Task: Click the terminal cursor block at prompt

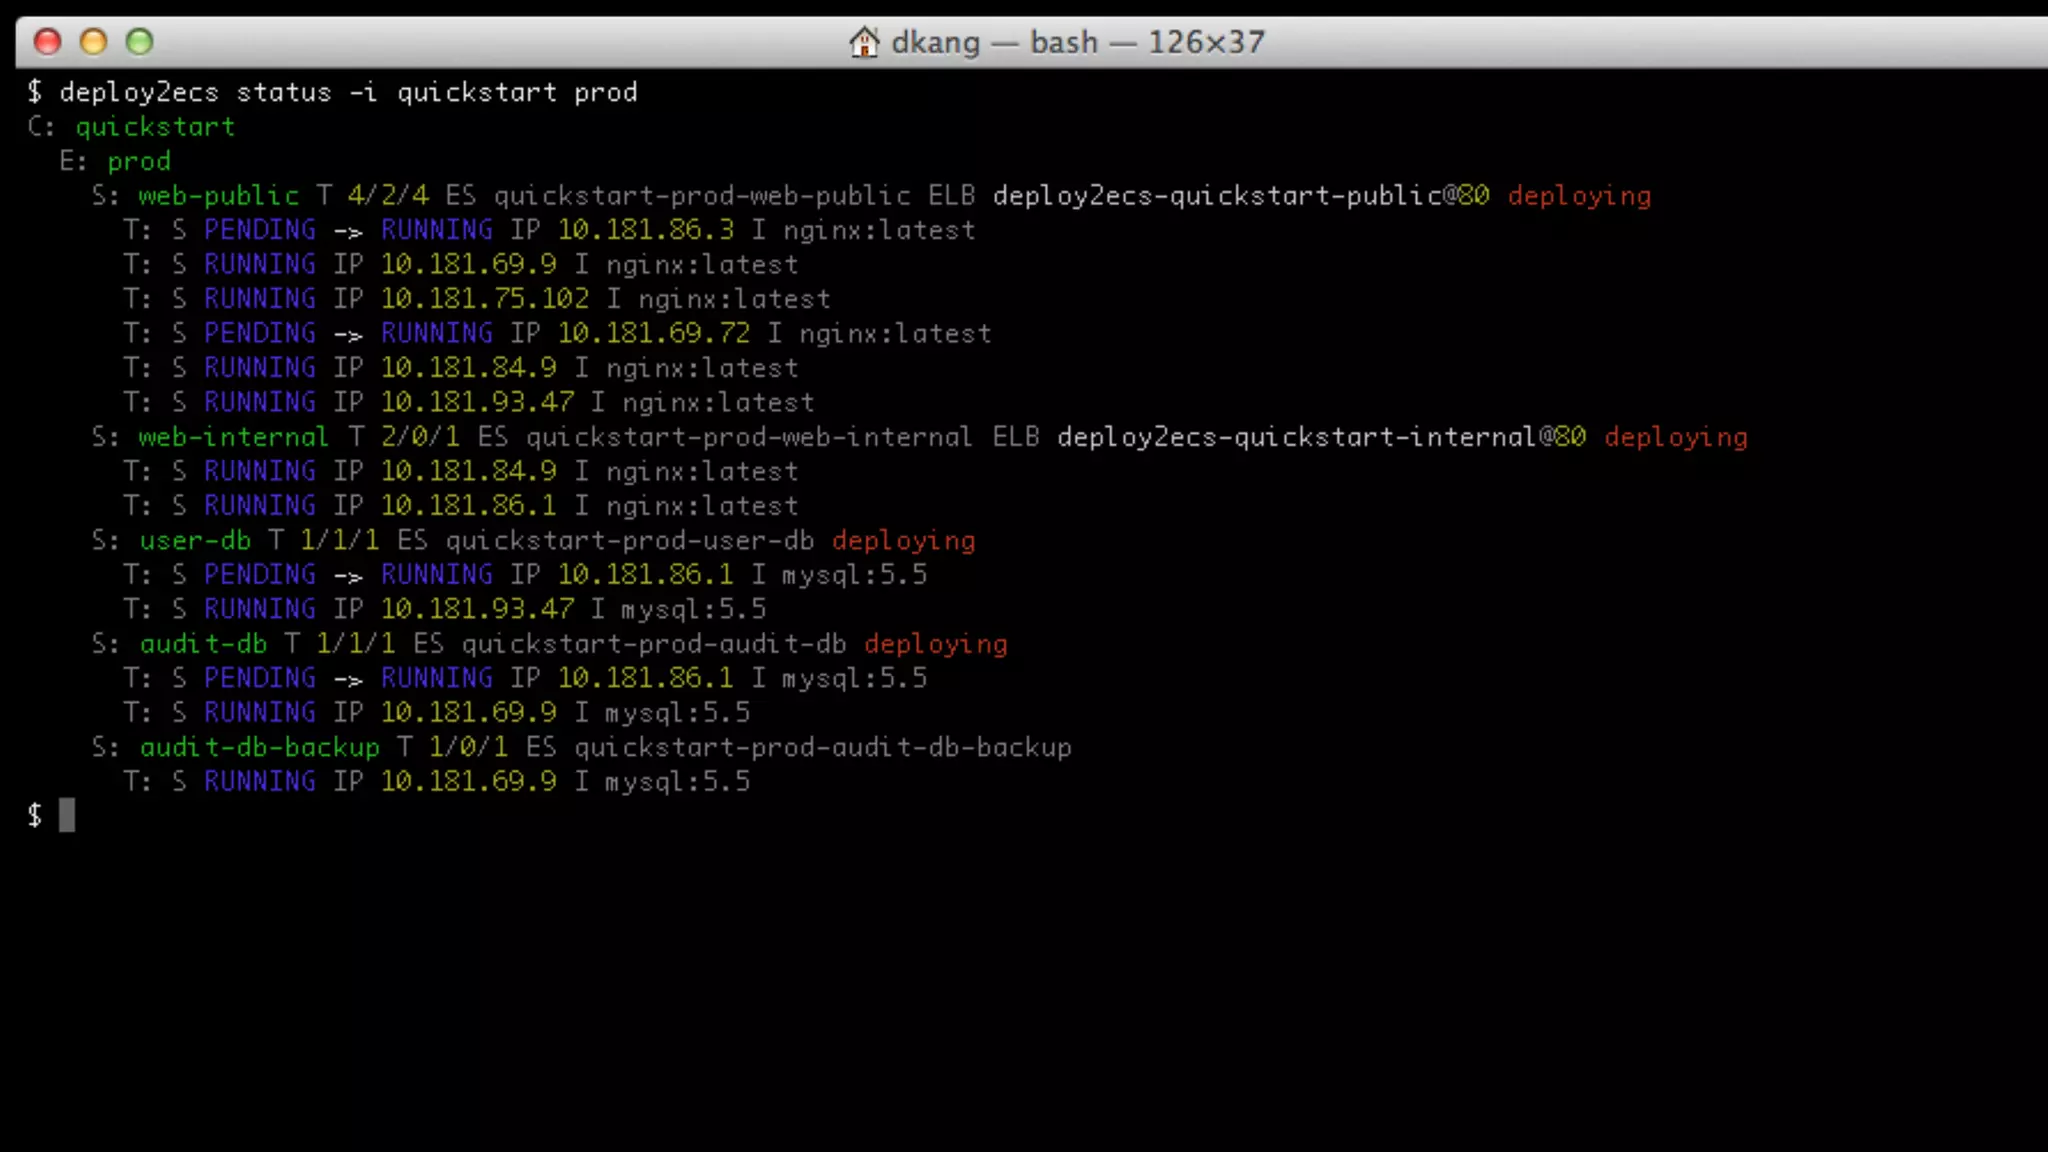Action: (67, 815)
